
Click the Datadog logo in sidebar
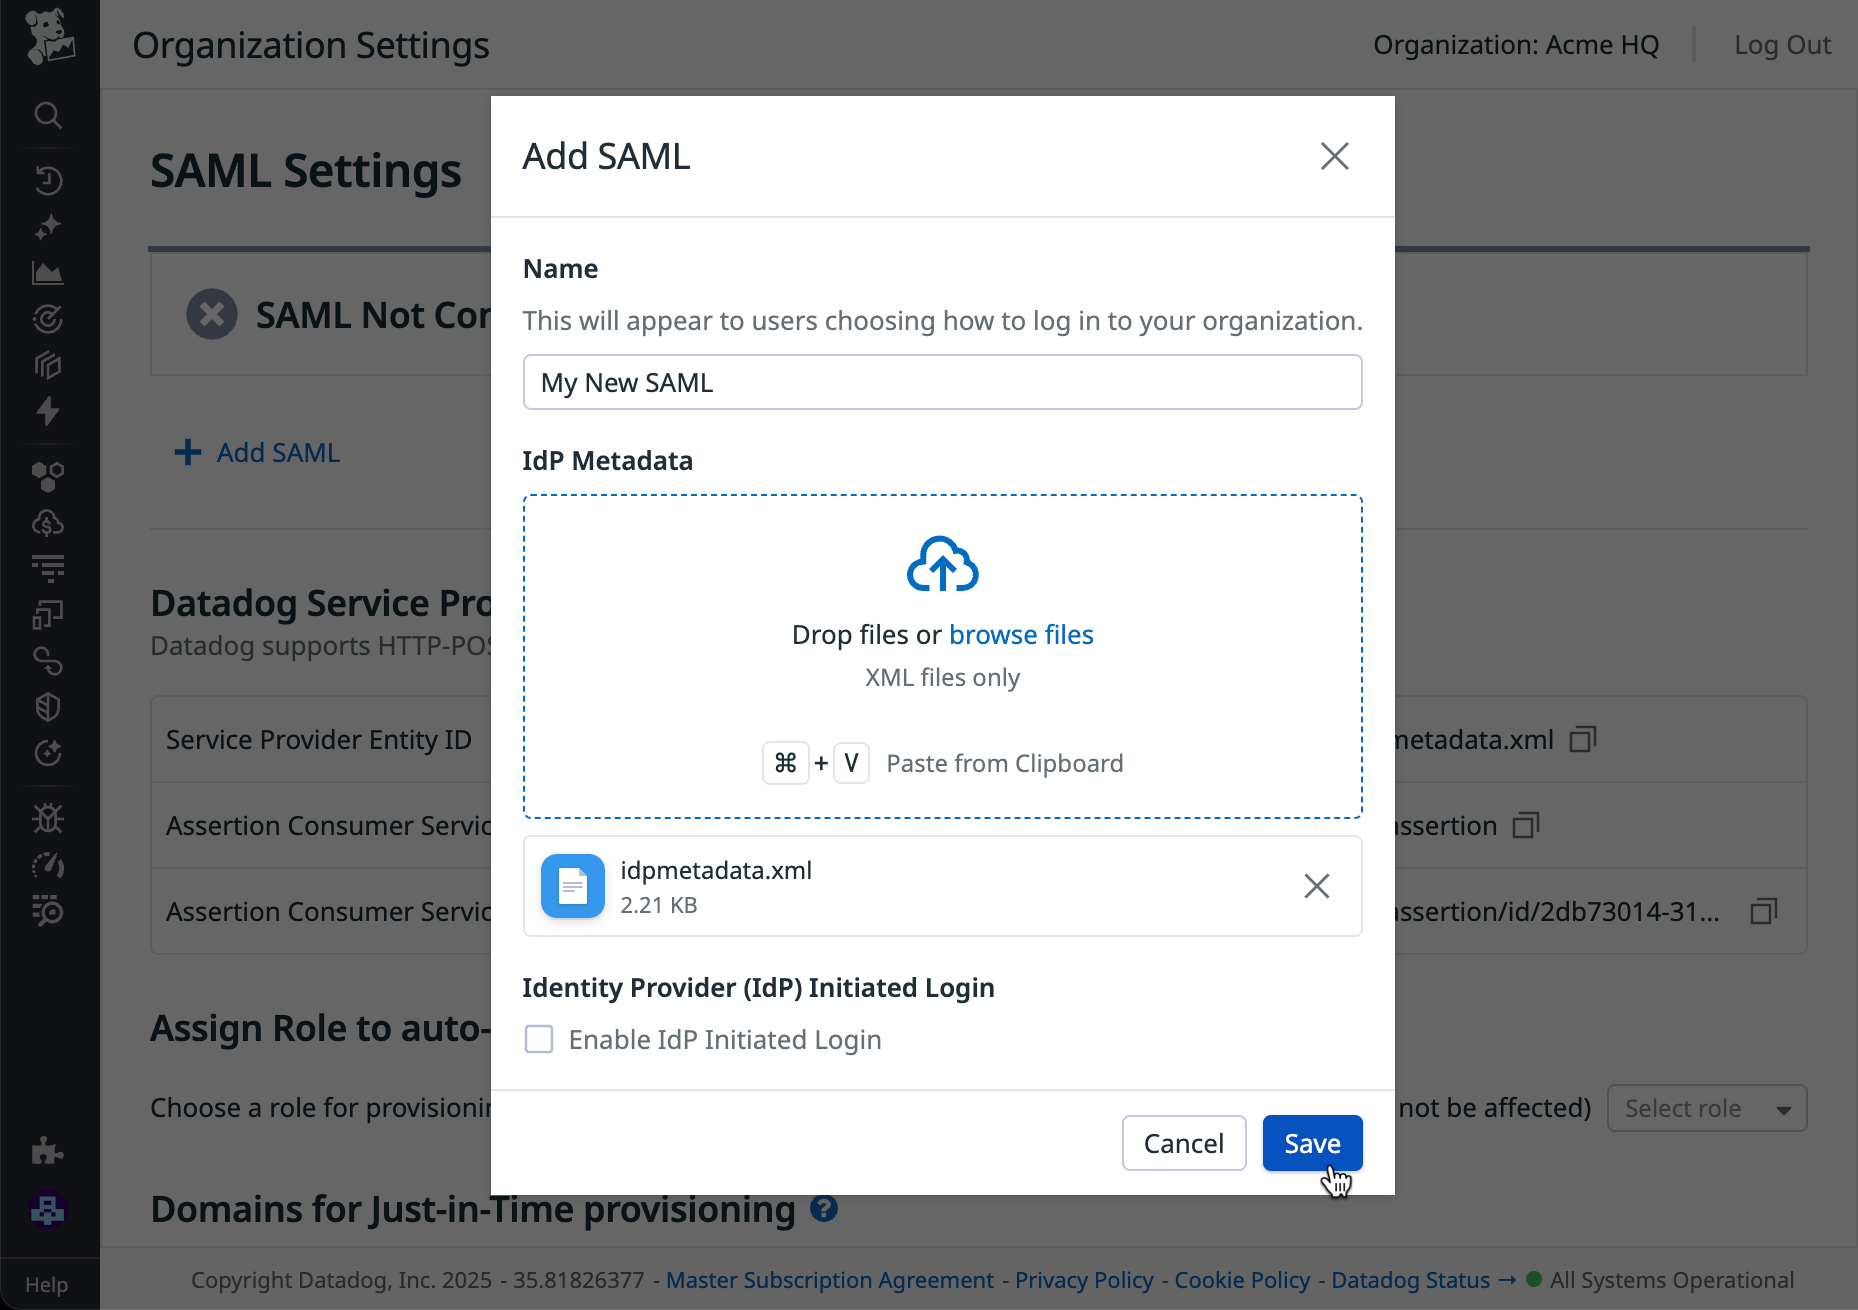pyautogui.click(x=49, y=37)
